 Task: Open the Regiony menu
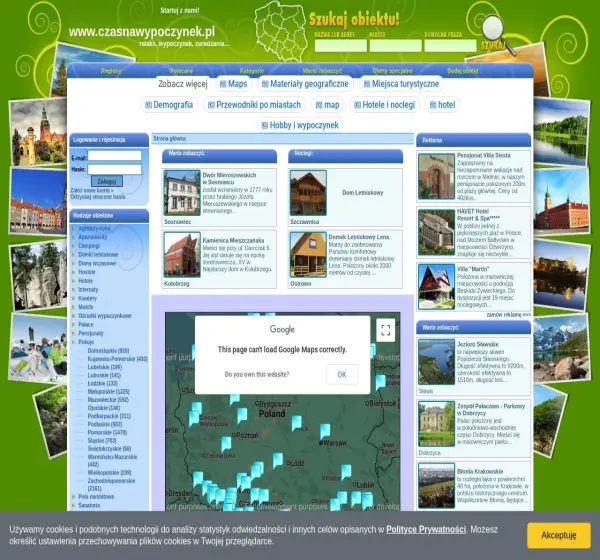(111, 71)
